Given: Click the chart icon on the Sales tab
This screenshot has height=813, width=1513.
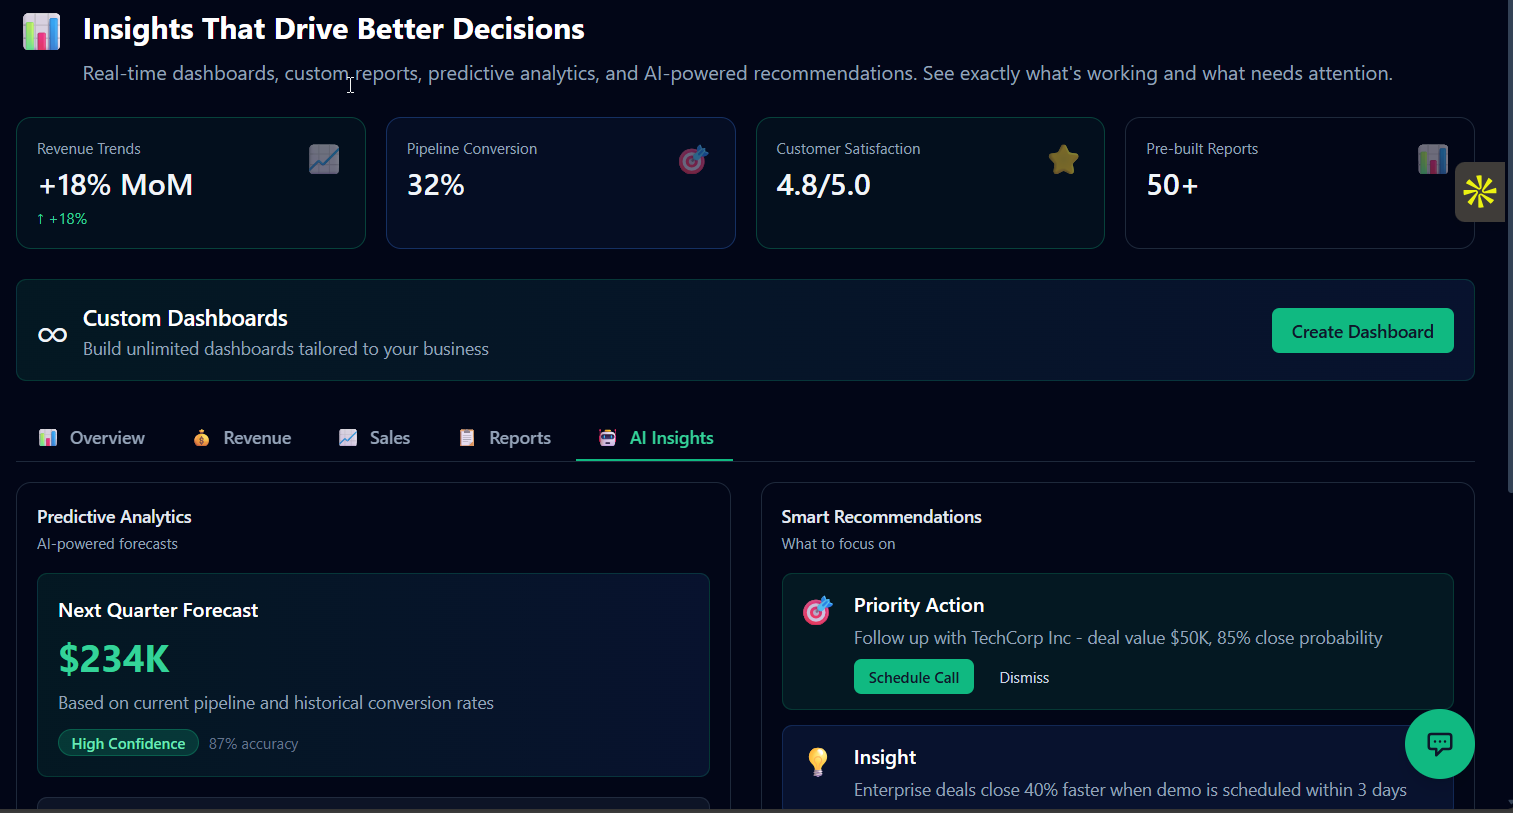Looking at the screenshot, I should pos(347,437).
